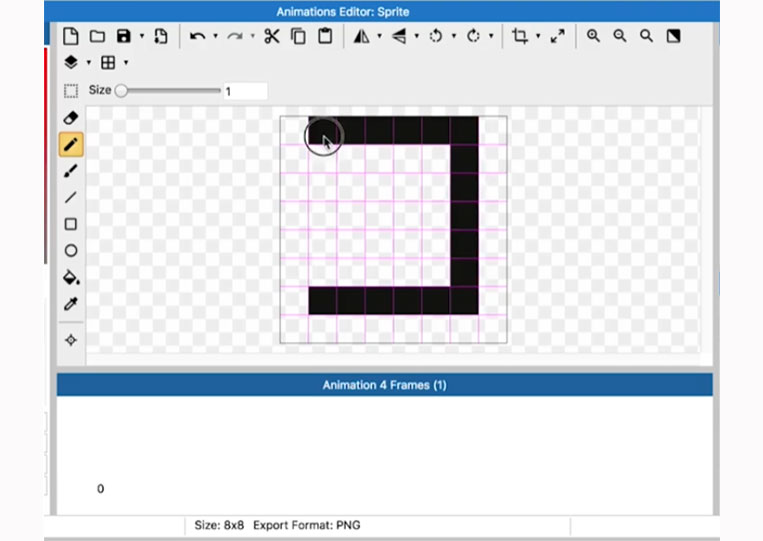The height and width of the screenshot is (541, 763).
Task: Open a file with the folder icon
Action: 97,36
